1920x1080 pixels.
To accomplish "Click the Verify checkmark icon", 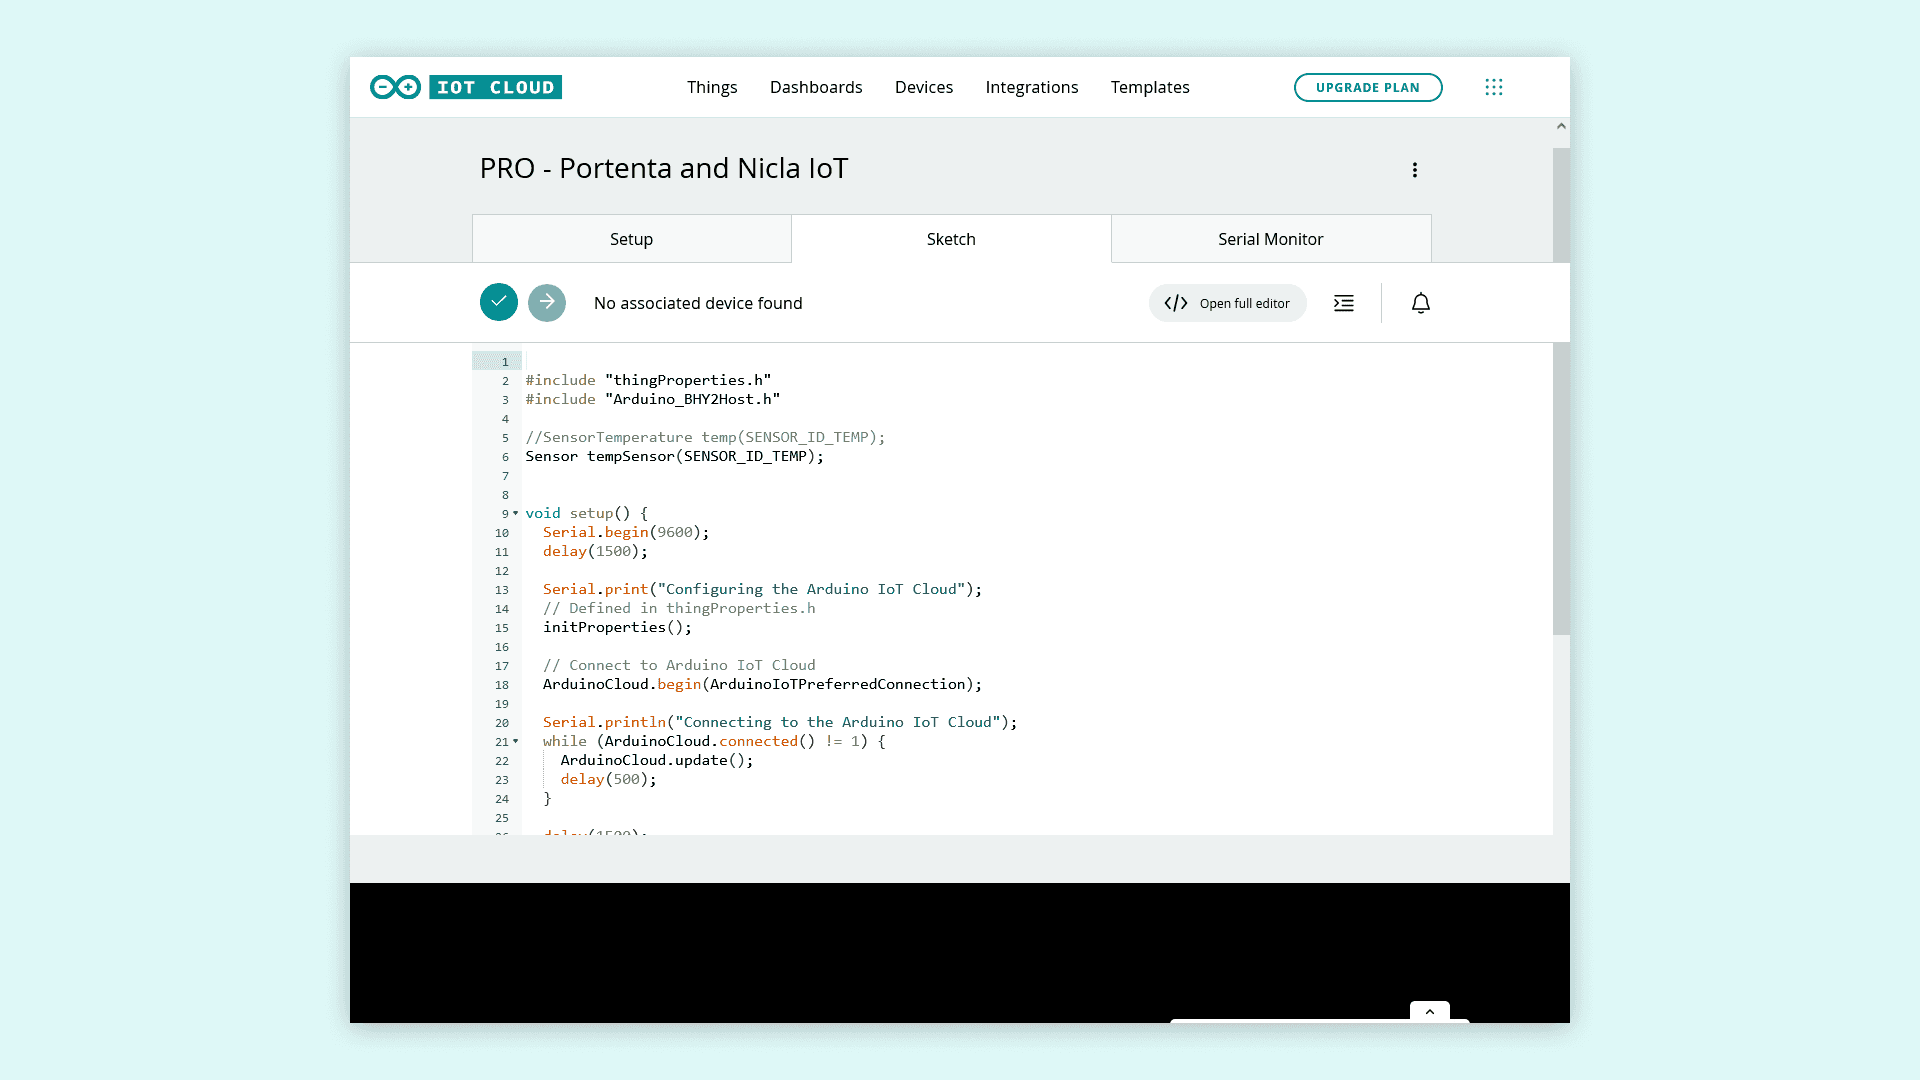I will [498, 302].
